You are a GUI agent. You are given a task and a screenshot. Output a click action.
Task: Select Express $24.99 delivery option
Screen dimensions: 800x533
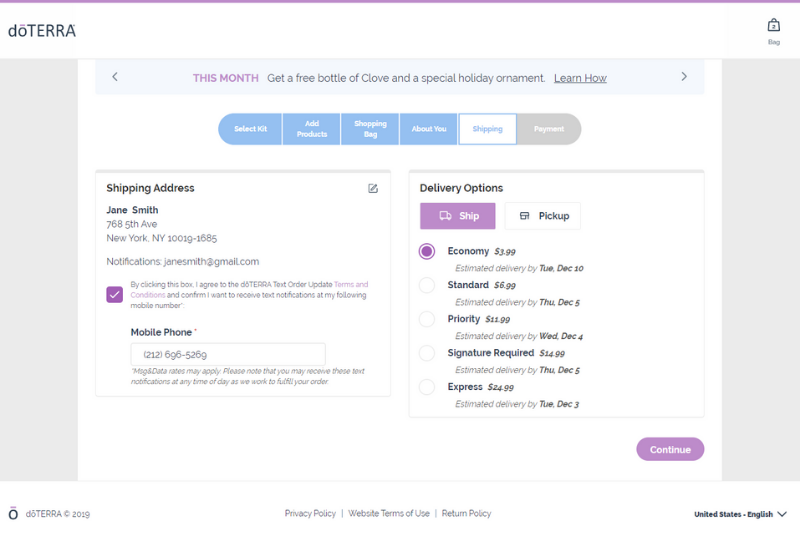pyautogui.click(x=427, y=387)
